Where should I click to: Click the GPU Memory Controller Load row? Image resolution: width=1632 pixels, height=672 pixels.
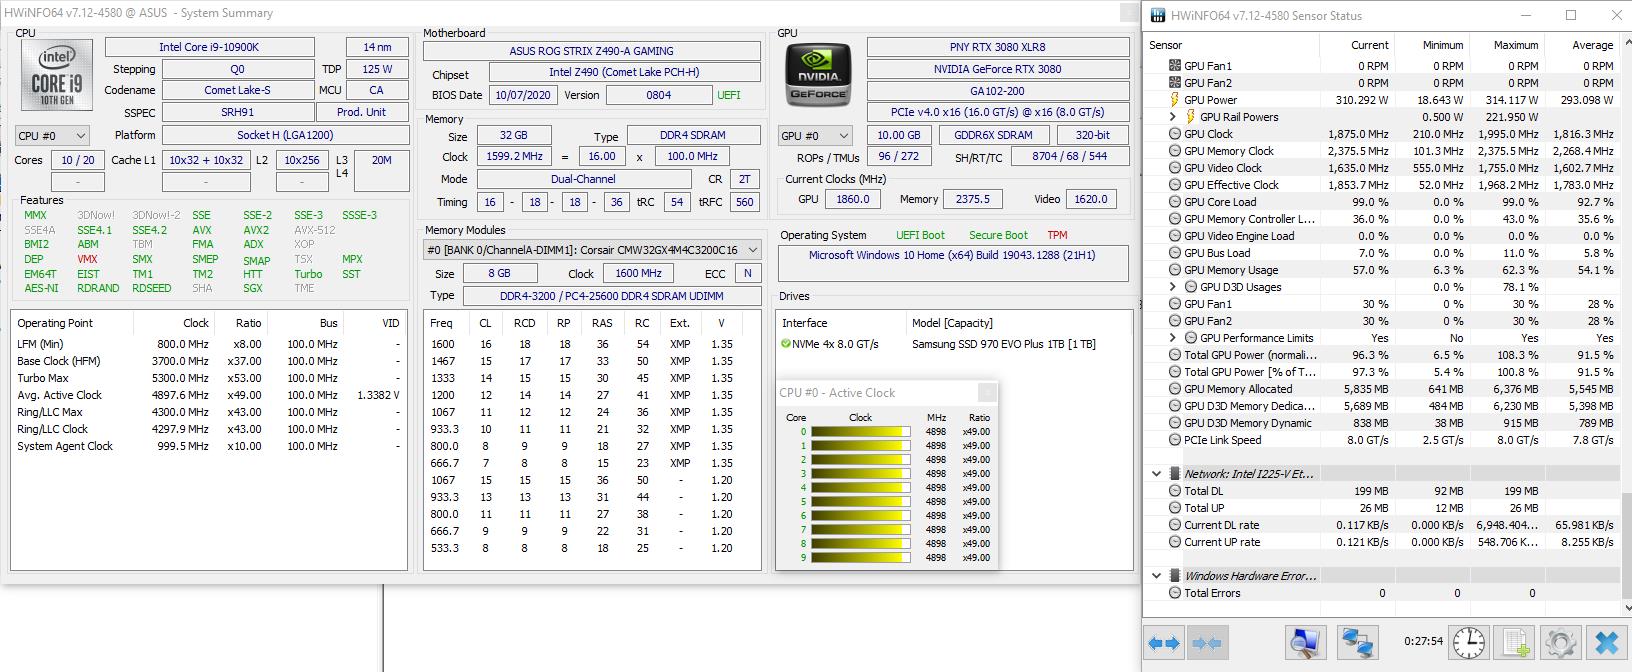(x=1382, y=219)
